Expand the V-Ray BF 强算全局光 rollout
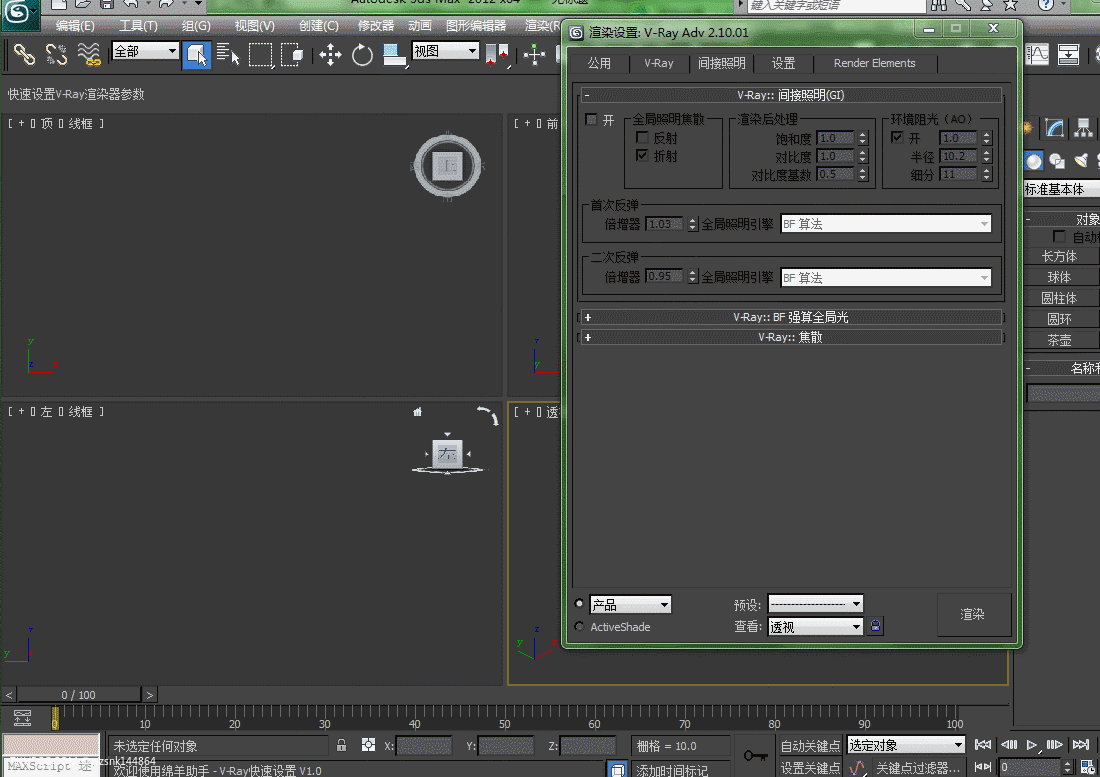 790,317
